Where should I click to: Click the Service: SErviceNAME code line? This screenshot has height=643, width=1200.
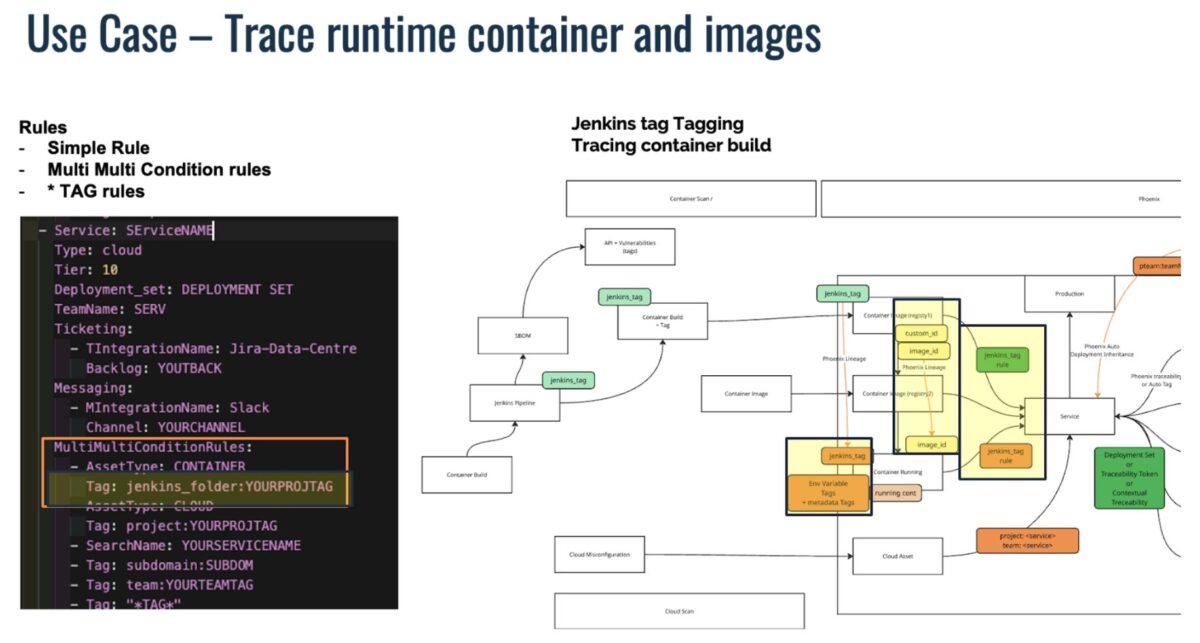[134, 230]
